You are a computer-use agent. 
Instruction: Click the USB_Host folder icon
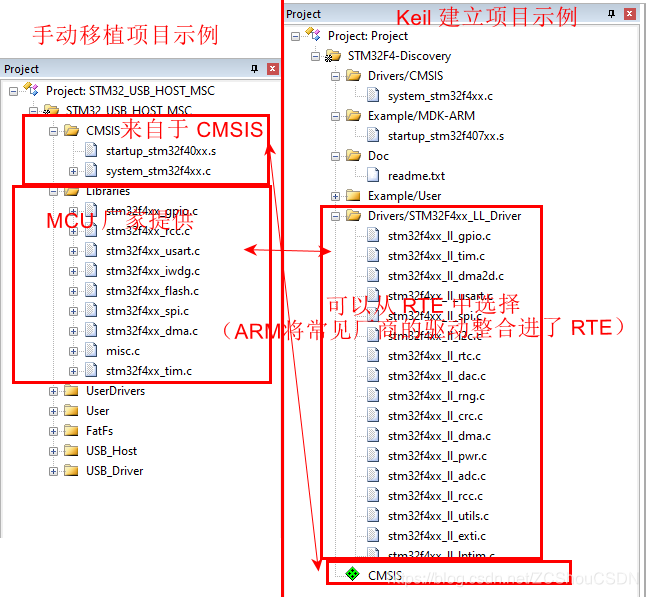coord(71,450)
